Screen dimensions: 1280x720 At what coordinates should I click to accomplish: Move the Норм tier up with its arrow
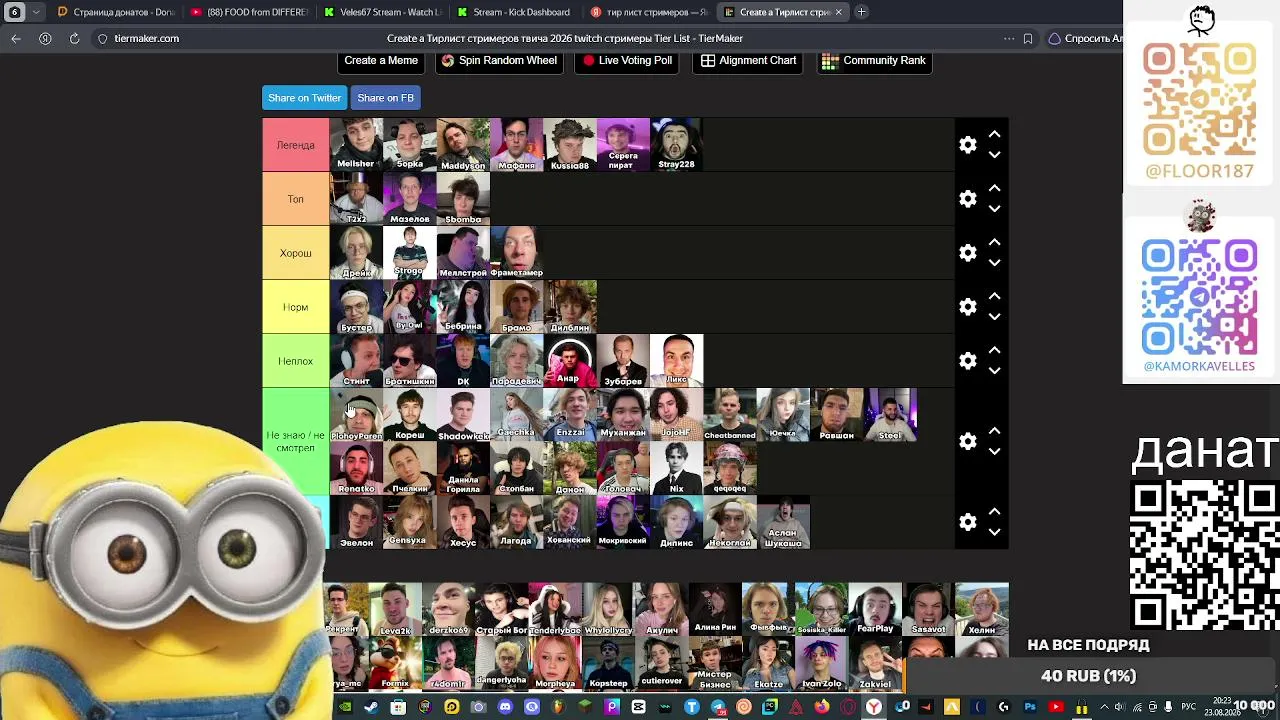click(994, 296)
